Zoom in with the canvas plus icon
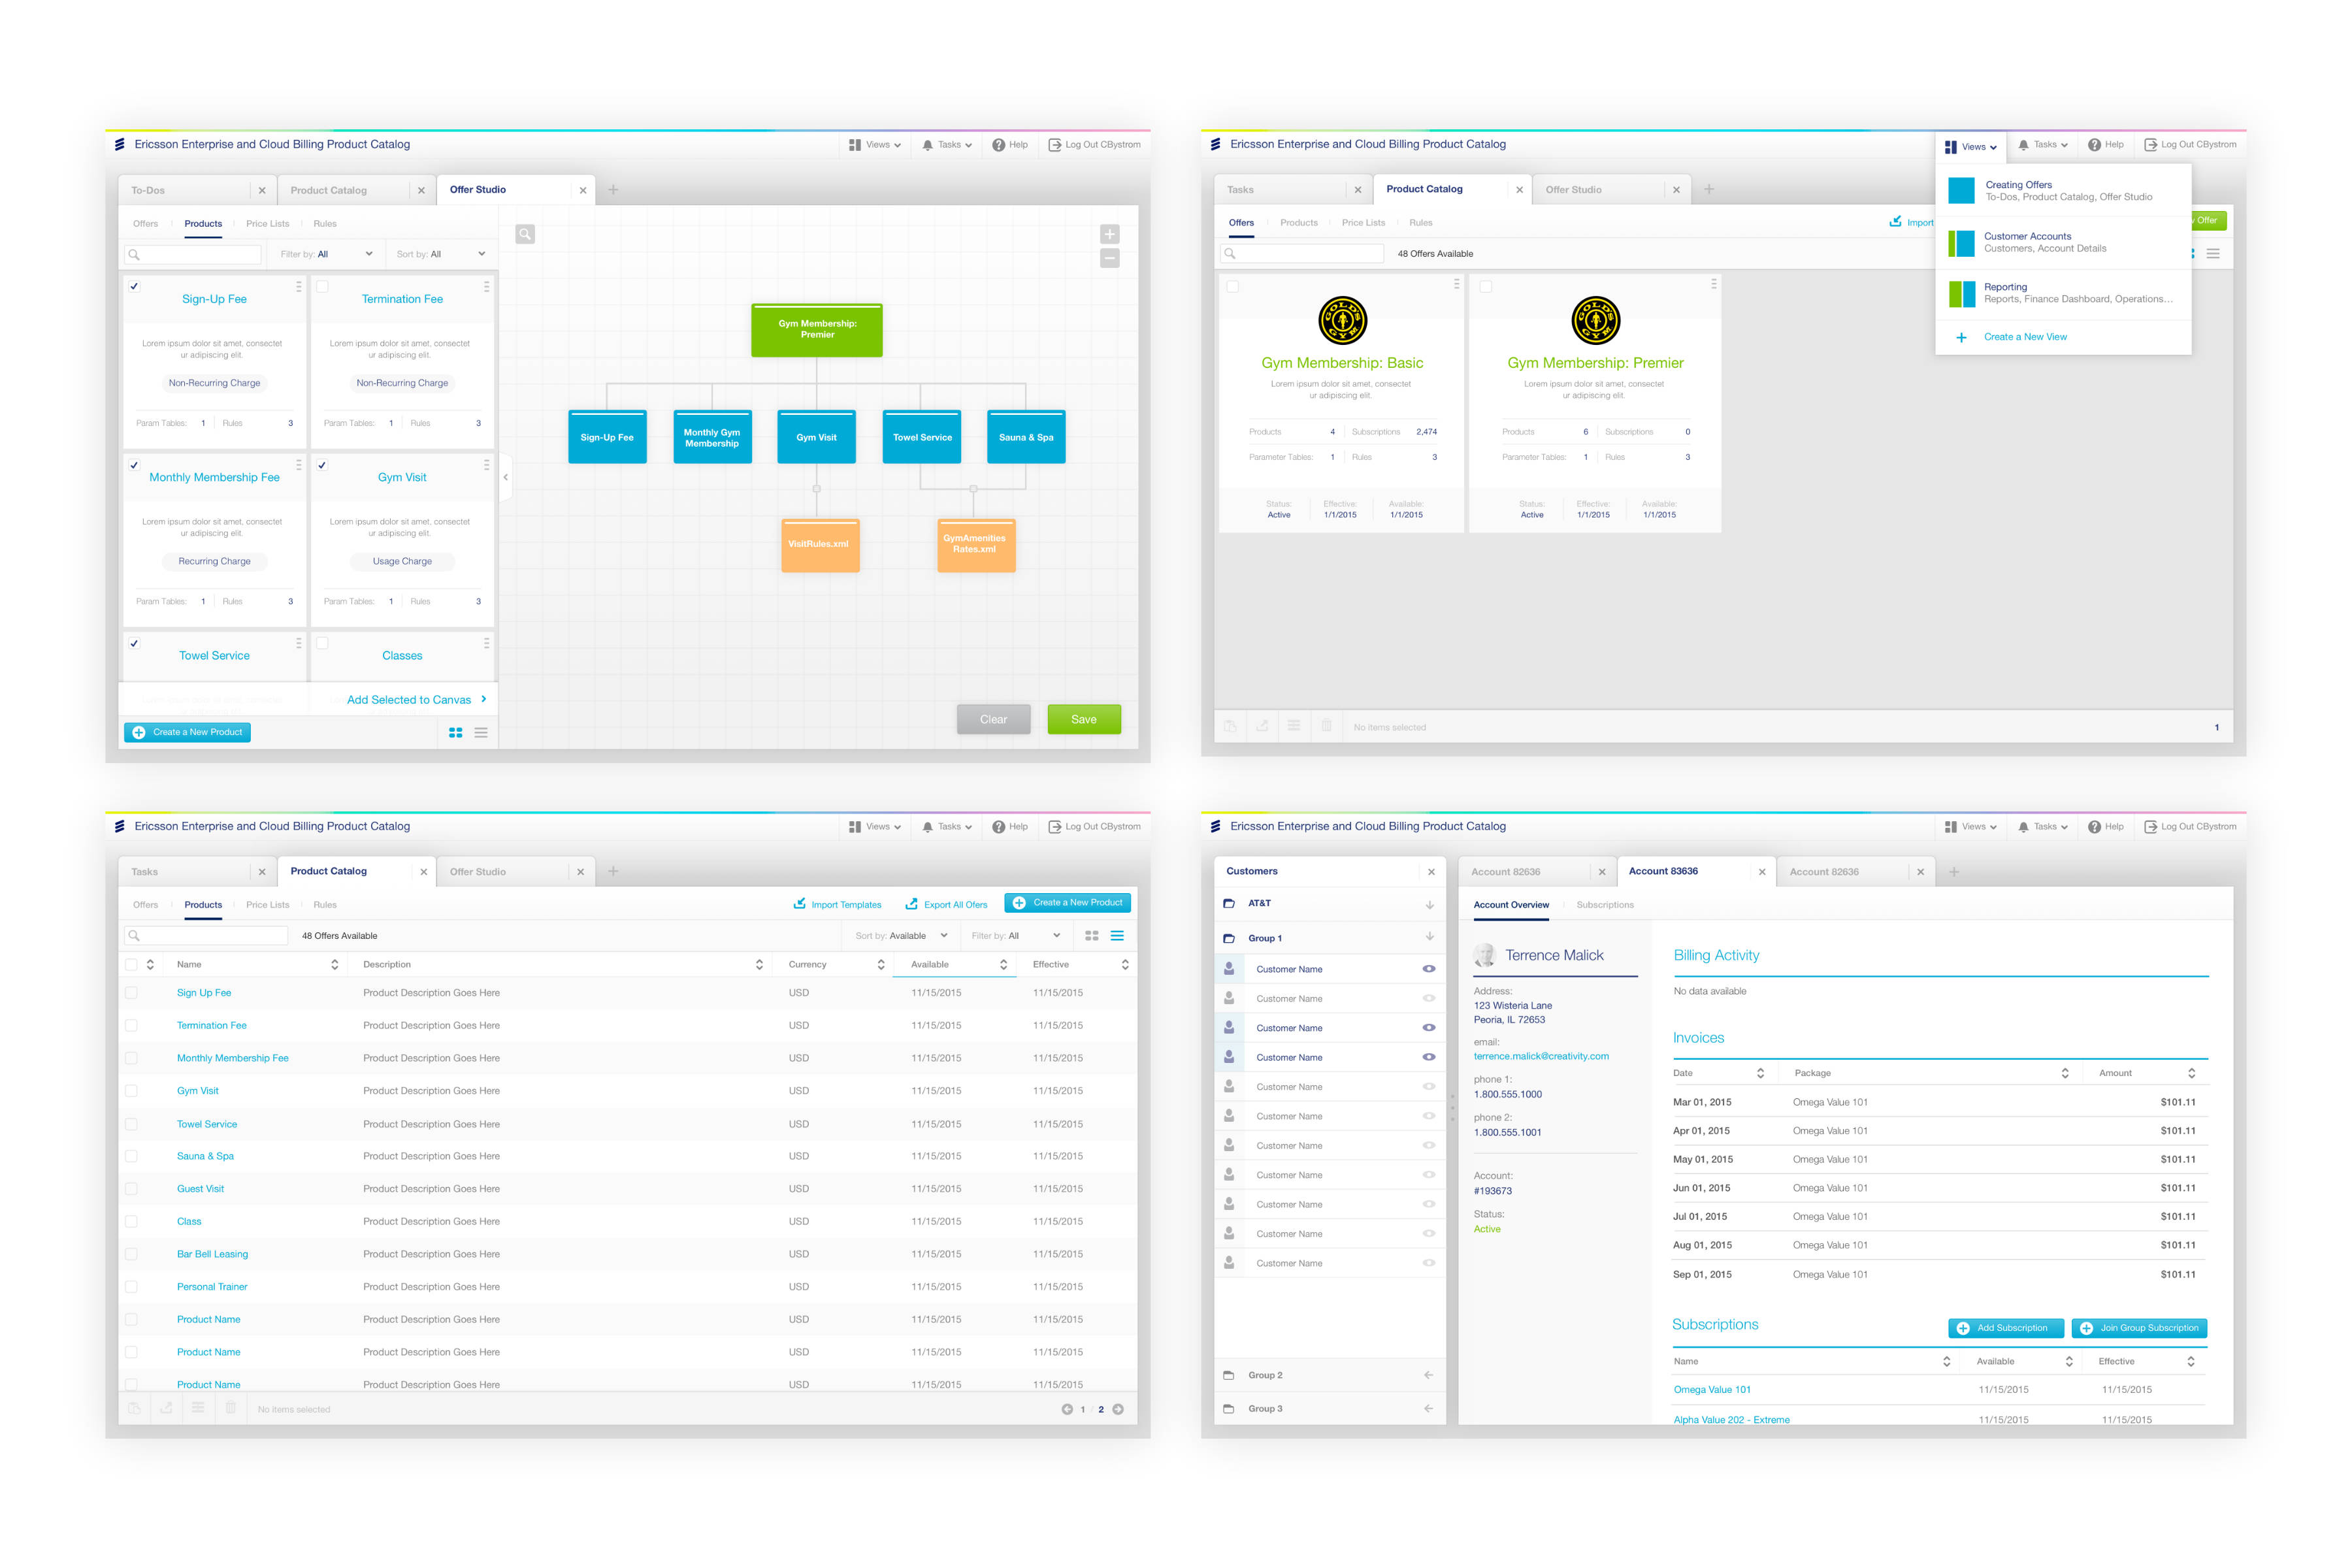2352x1568 pixels. (1109, 234)
